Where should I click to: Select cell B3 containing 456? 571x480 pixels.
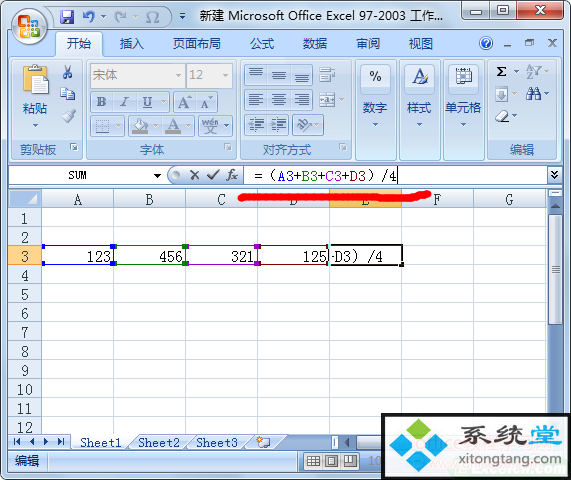(x=150, y=255)
